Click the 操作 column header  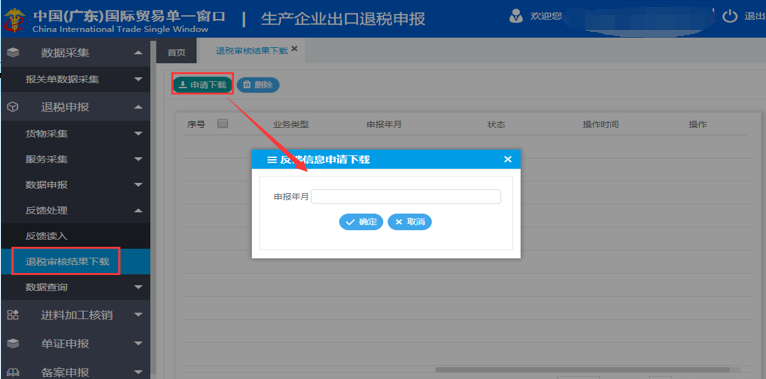[698, 125]
